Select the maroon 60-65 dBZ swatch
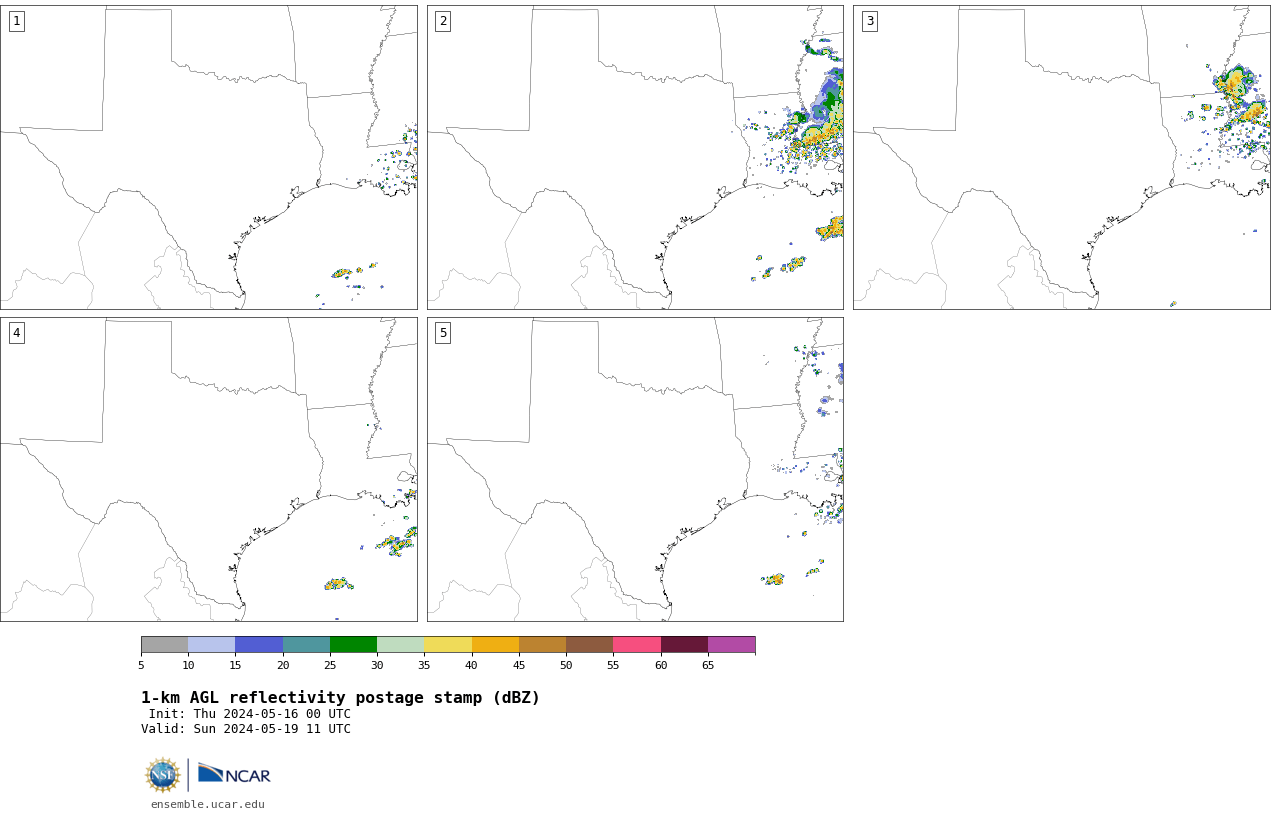 (684, 645)
